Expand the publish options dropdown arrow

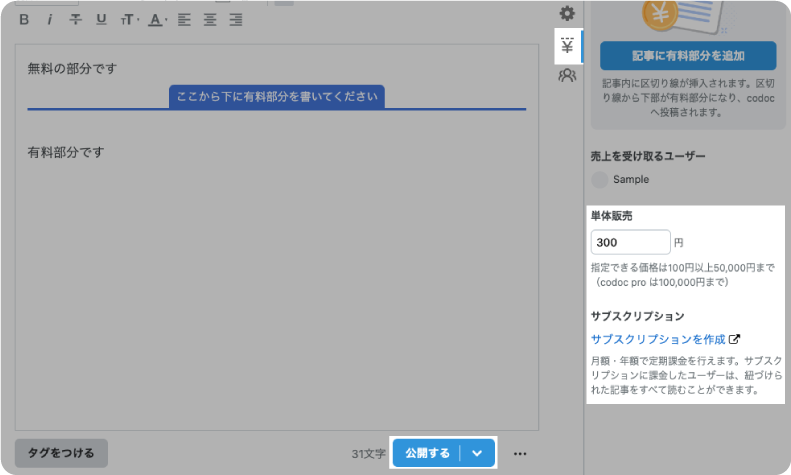click(478, 453)
